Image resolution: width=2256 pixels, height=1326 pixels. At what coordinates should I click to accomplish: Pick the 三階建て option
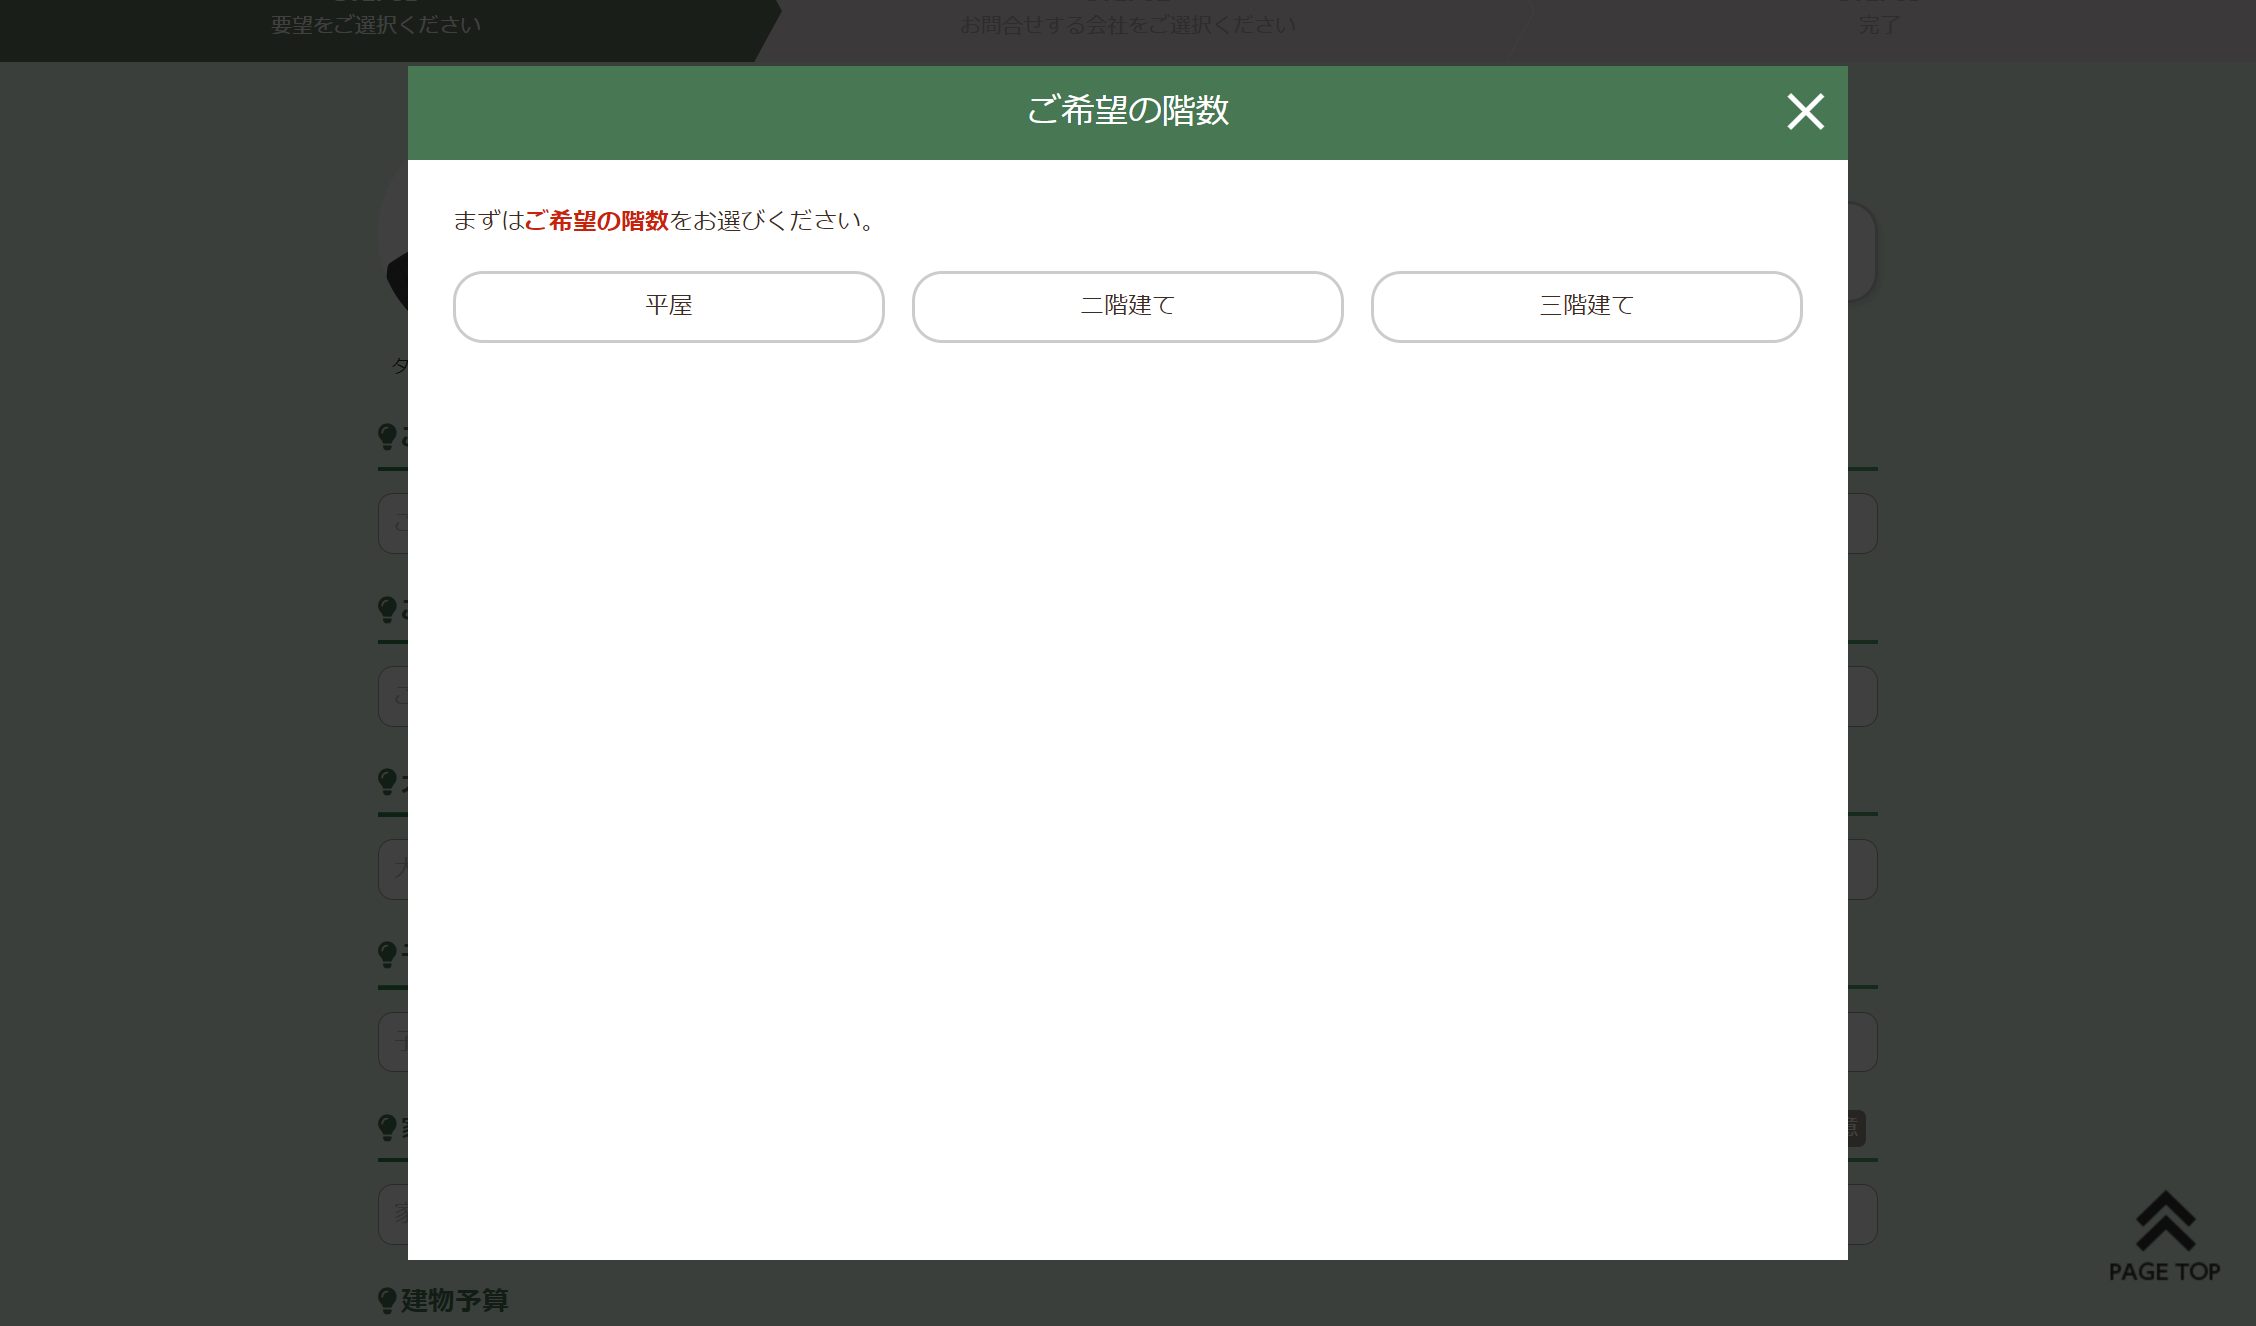click(1586, 306)
